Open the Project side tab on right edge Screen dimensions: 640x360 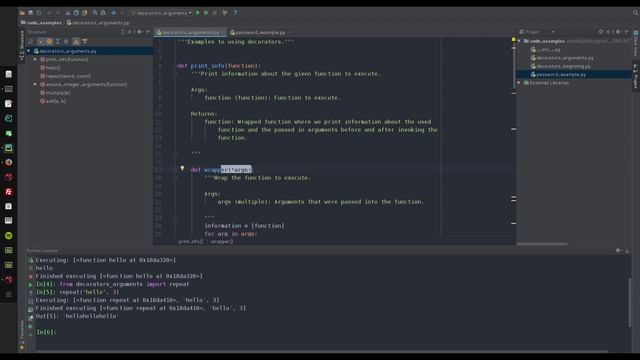(x=636, y=76)
